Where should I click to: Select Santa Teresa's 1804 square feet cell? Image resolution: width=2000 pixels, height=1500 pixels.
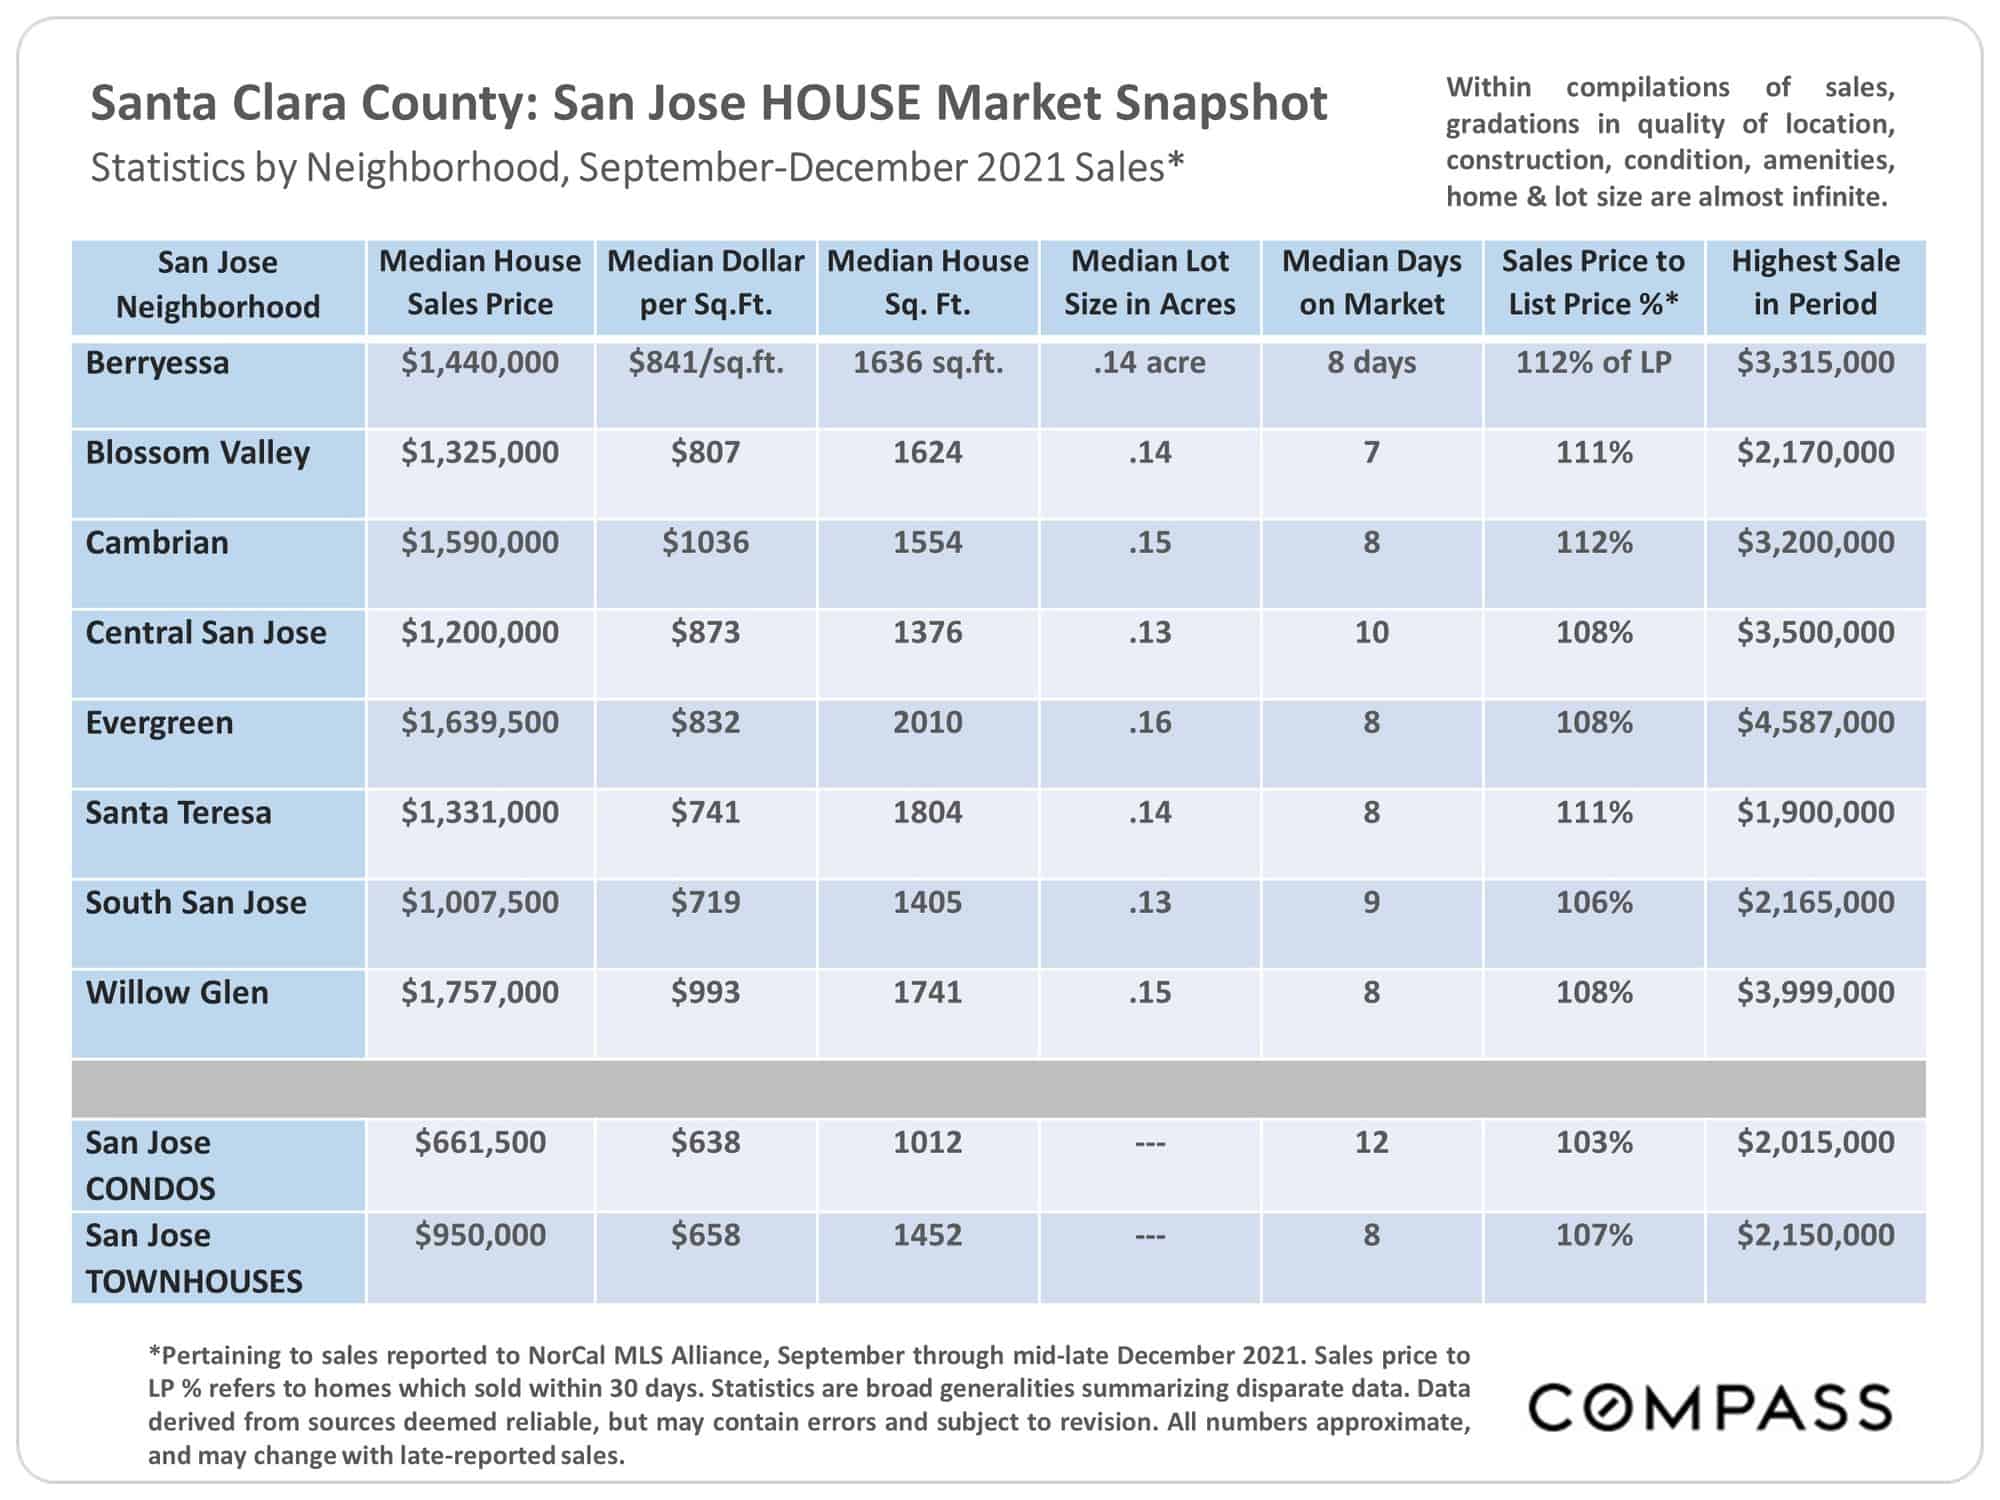928,833
